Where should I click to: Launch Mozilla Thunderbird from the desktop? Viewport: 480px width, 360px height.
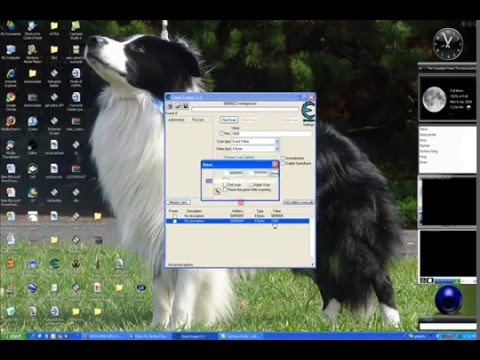click(x=11, y=149)
